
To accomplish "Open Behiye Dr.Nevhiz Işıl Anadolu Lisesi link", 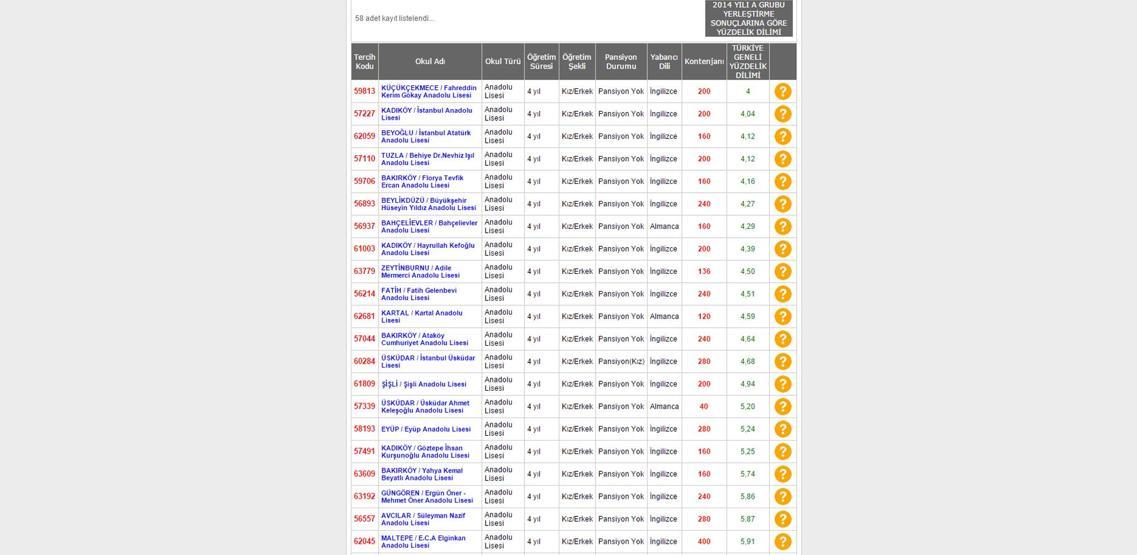I will point(427,159).
